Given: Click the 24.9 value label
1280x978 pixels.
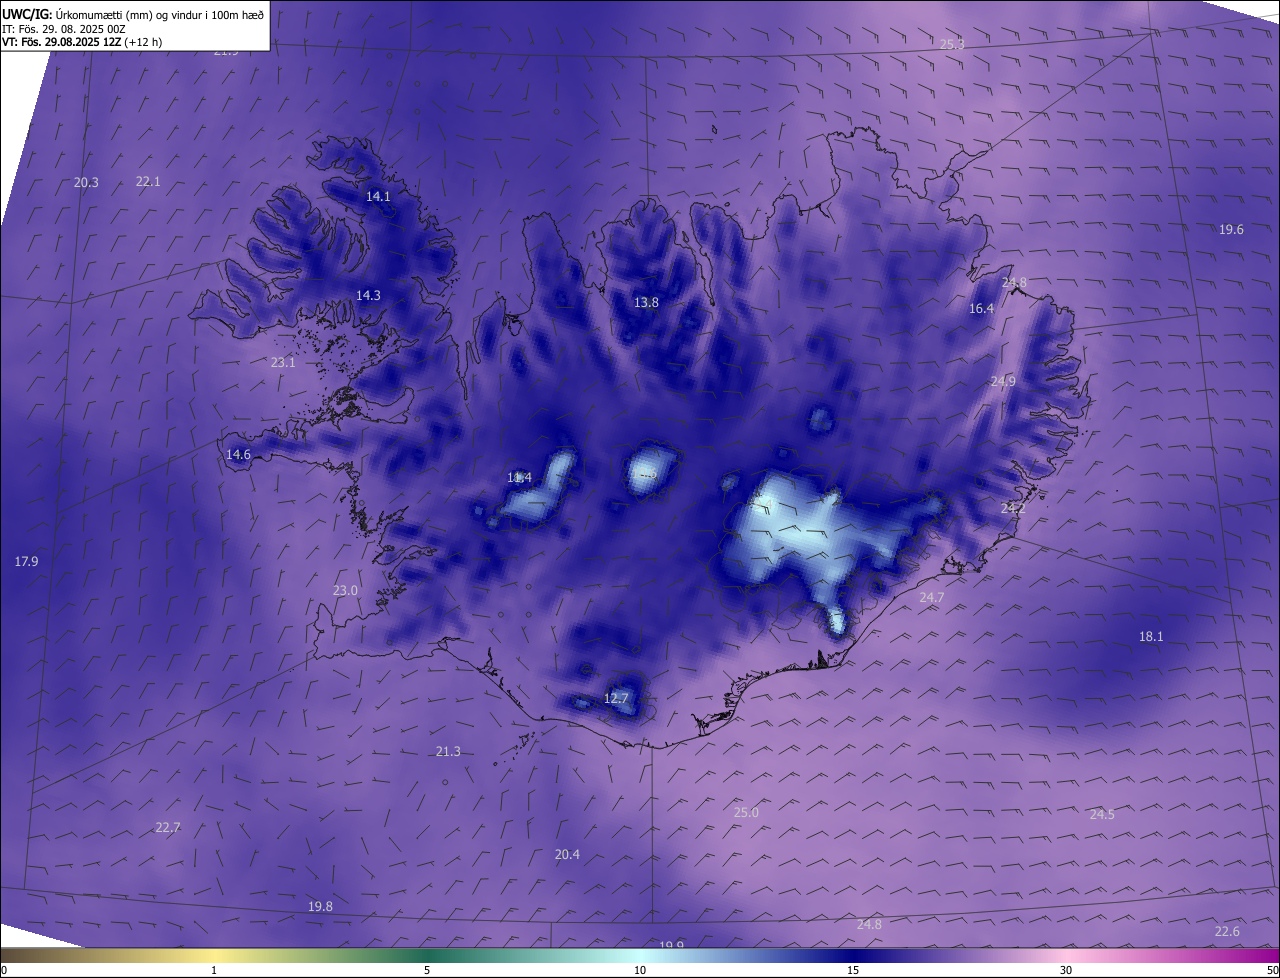Looking at the screenshot, I should (x=1003, y=382).
